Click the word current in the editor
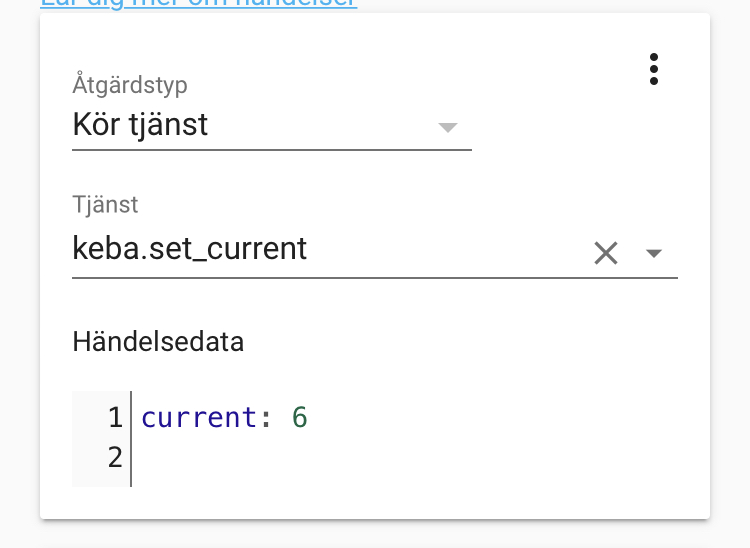 coord(199,417)
